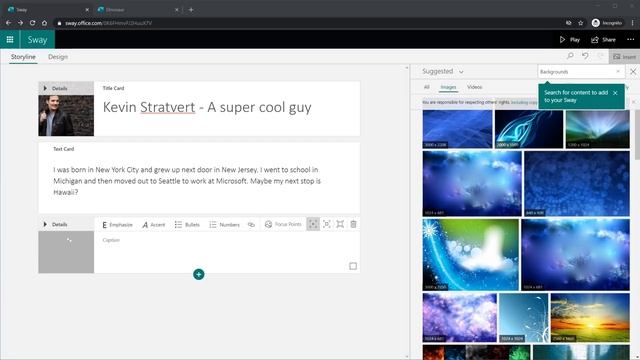Expand Details on the Title Card
The height and width of the screenshot is (360, 640).
tap(56, 88)
